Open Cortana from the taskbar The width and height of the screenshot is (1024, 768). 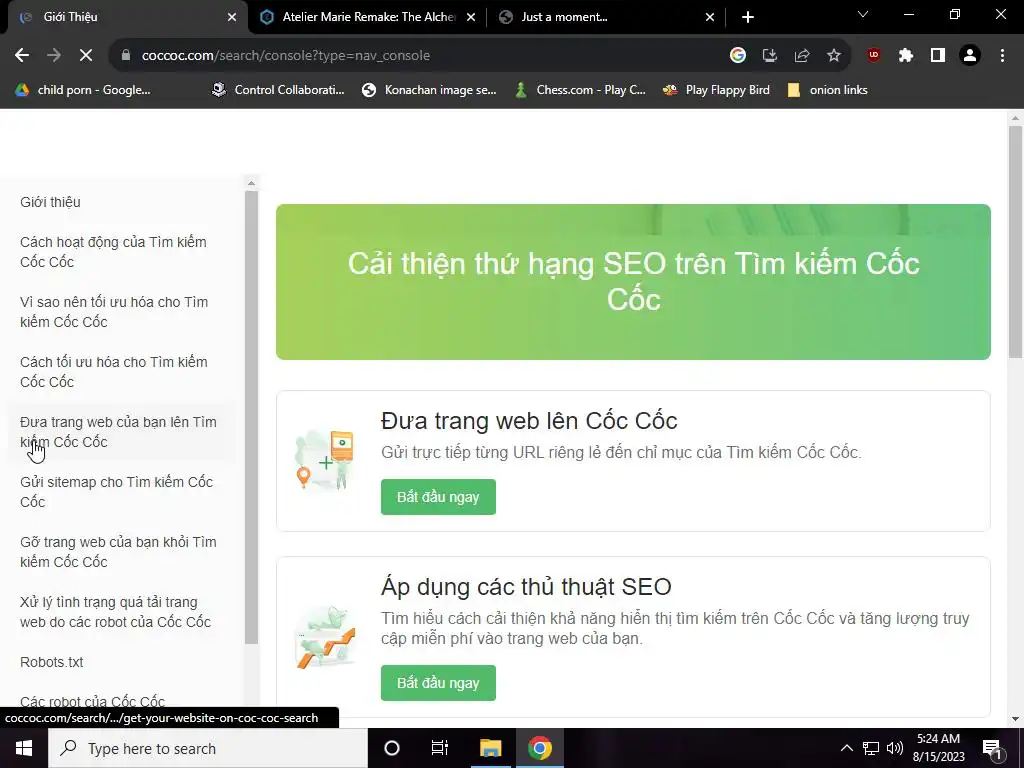tap(391, 748)
